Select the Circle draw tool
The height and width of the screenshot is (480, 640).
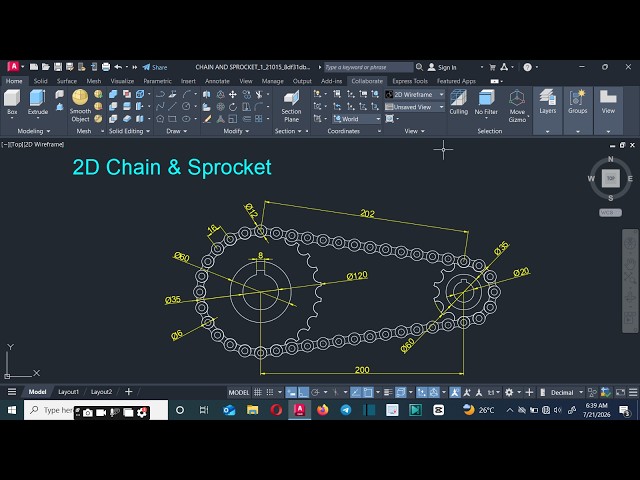[x=186, y=107]
